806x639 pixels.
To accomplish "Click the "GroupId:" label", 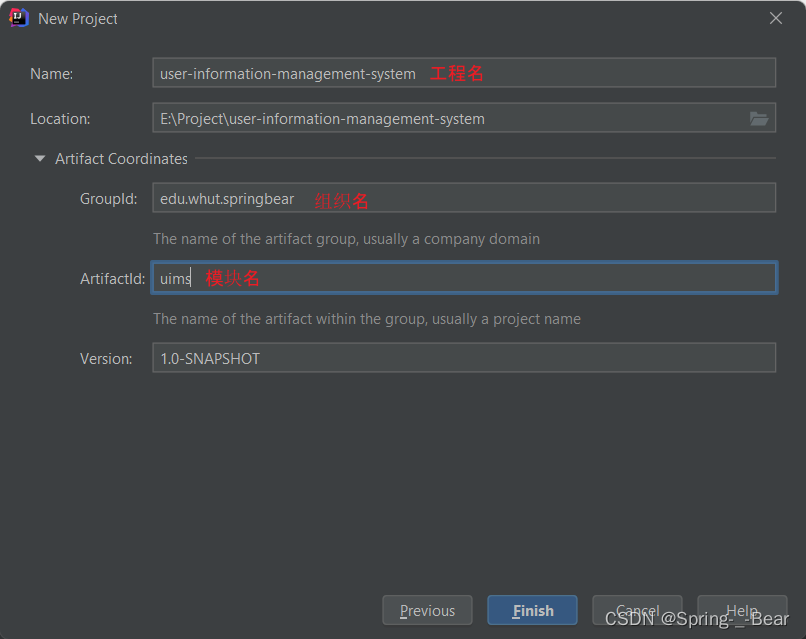I will point(108,199).
